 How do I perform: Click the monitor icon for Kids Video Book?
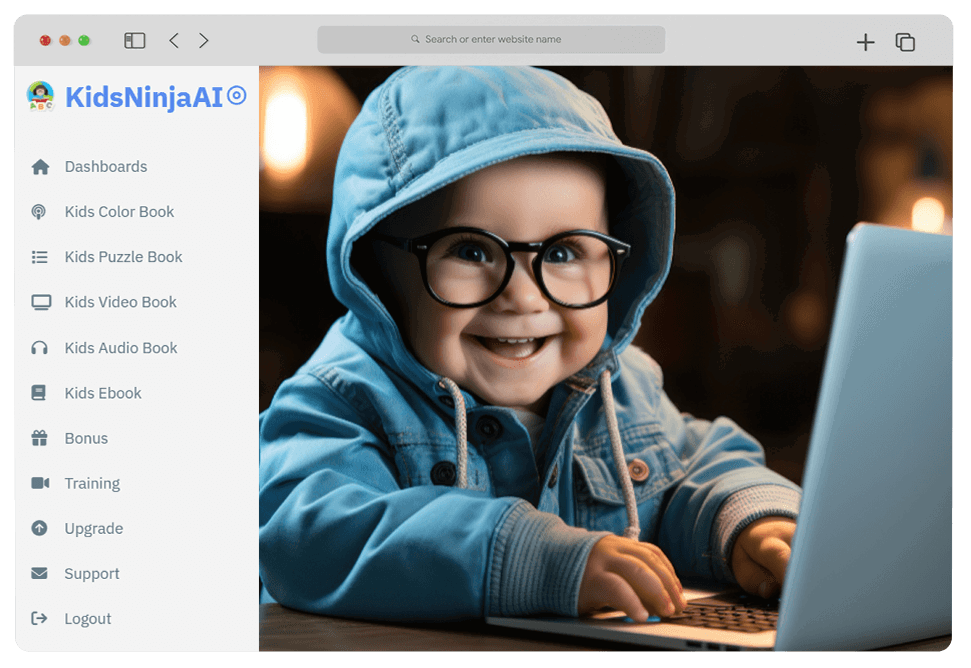(x=40, y=302)
